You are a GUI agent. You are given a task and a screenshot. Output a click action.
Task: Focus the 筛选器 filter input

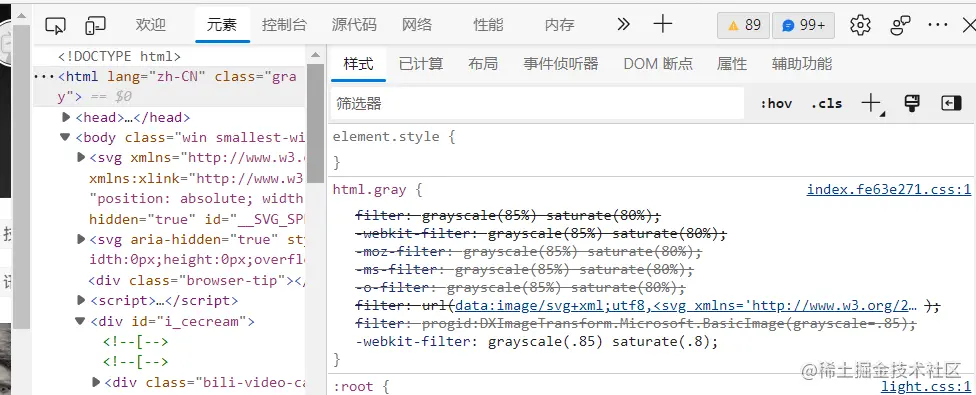point(537,103)
